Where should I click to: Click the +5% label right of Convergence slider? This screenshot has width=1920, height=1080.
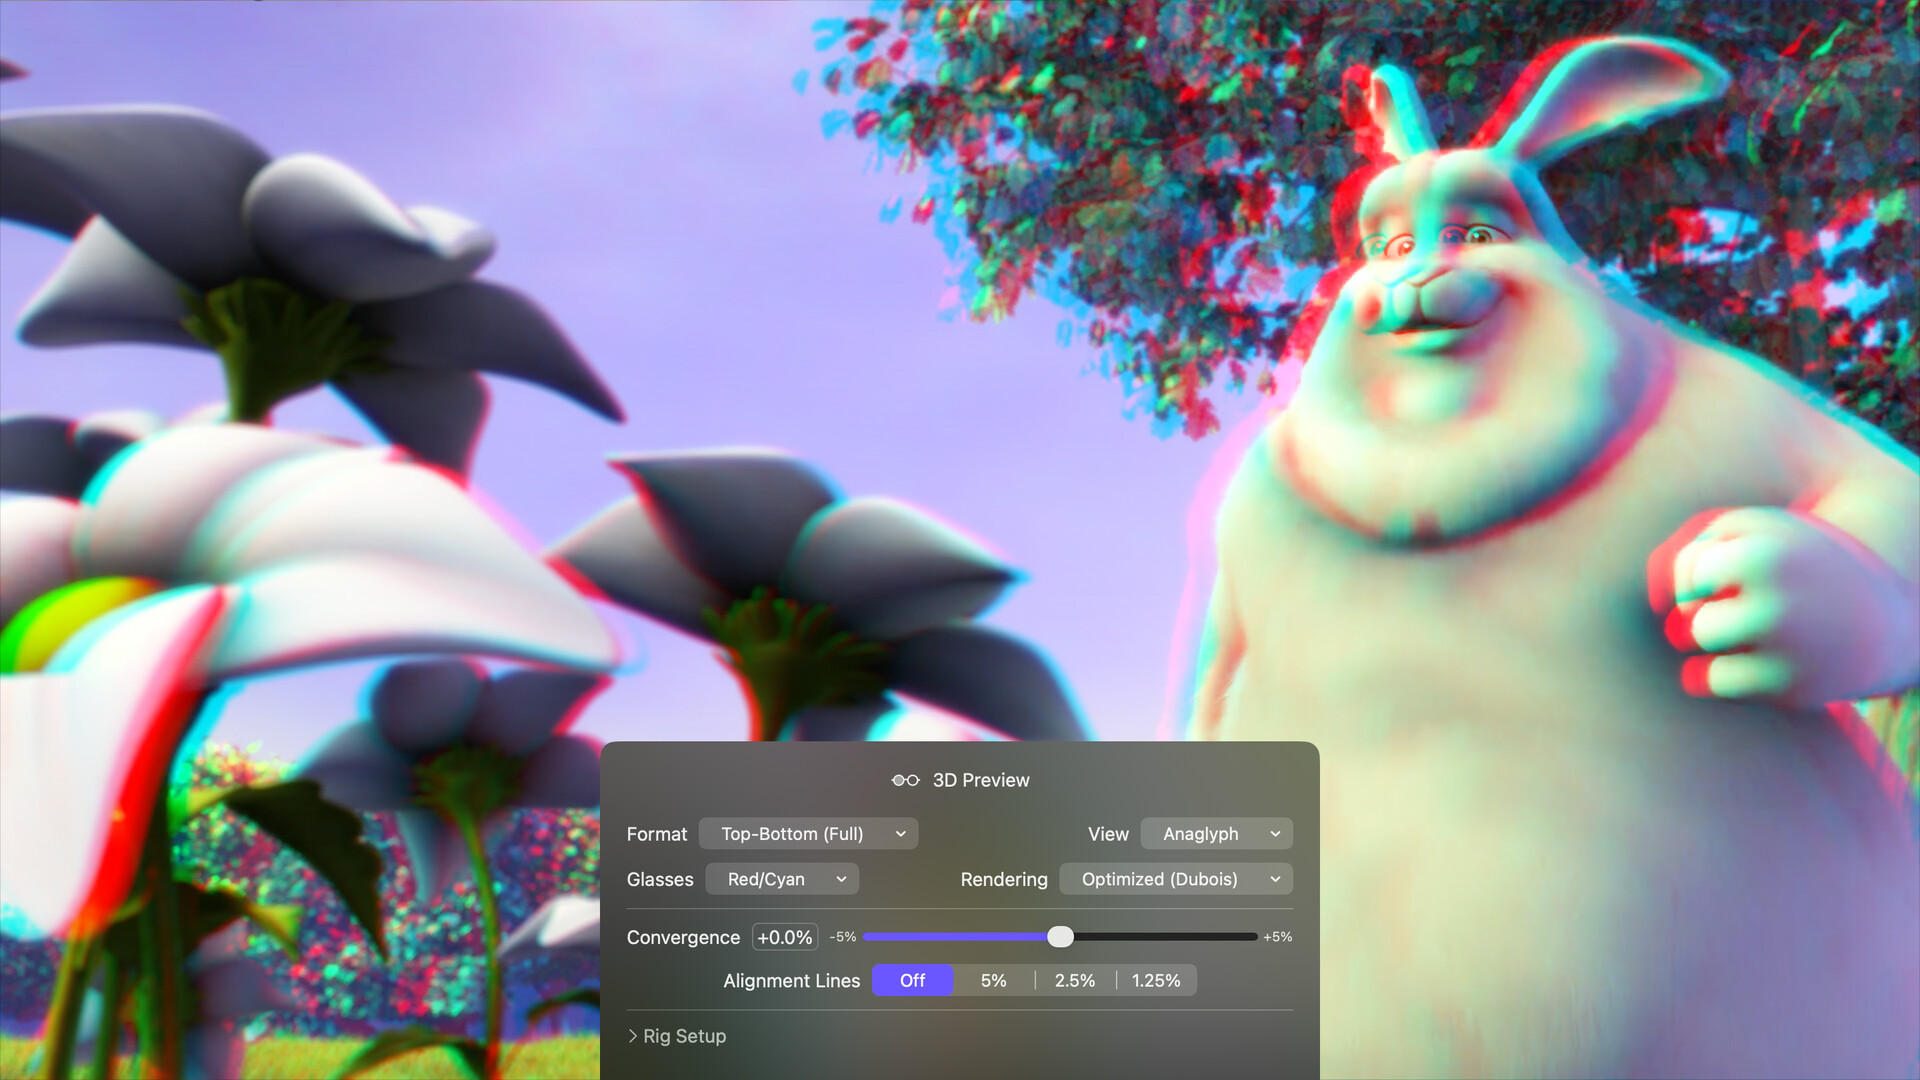1278,937
